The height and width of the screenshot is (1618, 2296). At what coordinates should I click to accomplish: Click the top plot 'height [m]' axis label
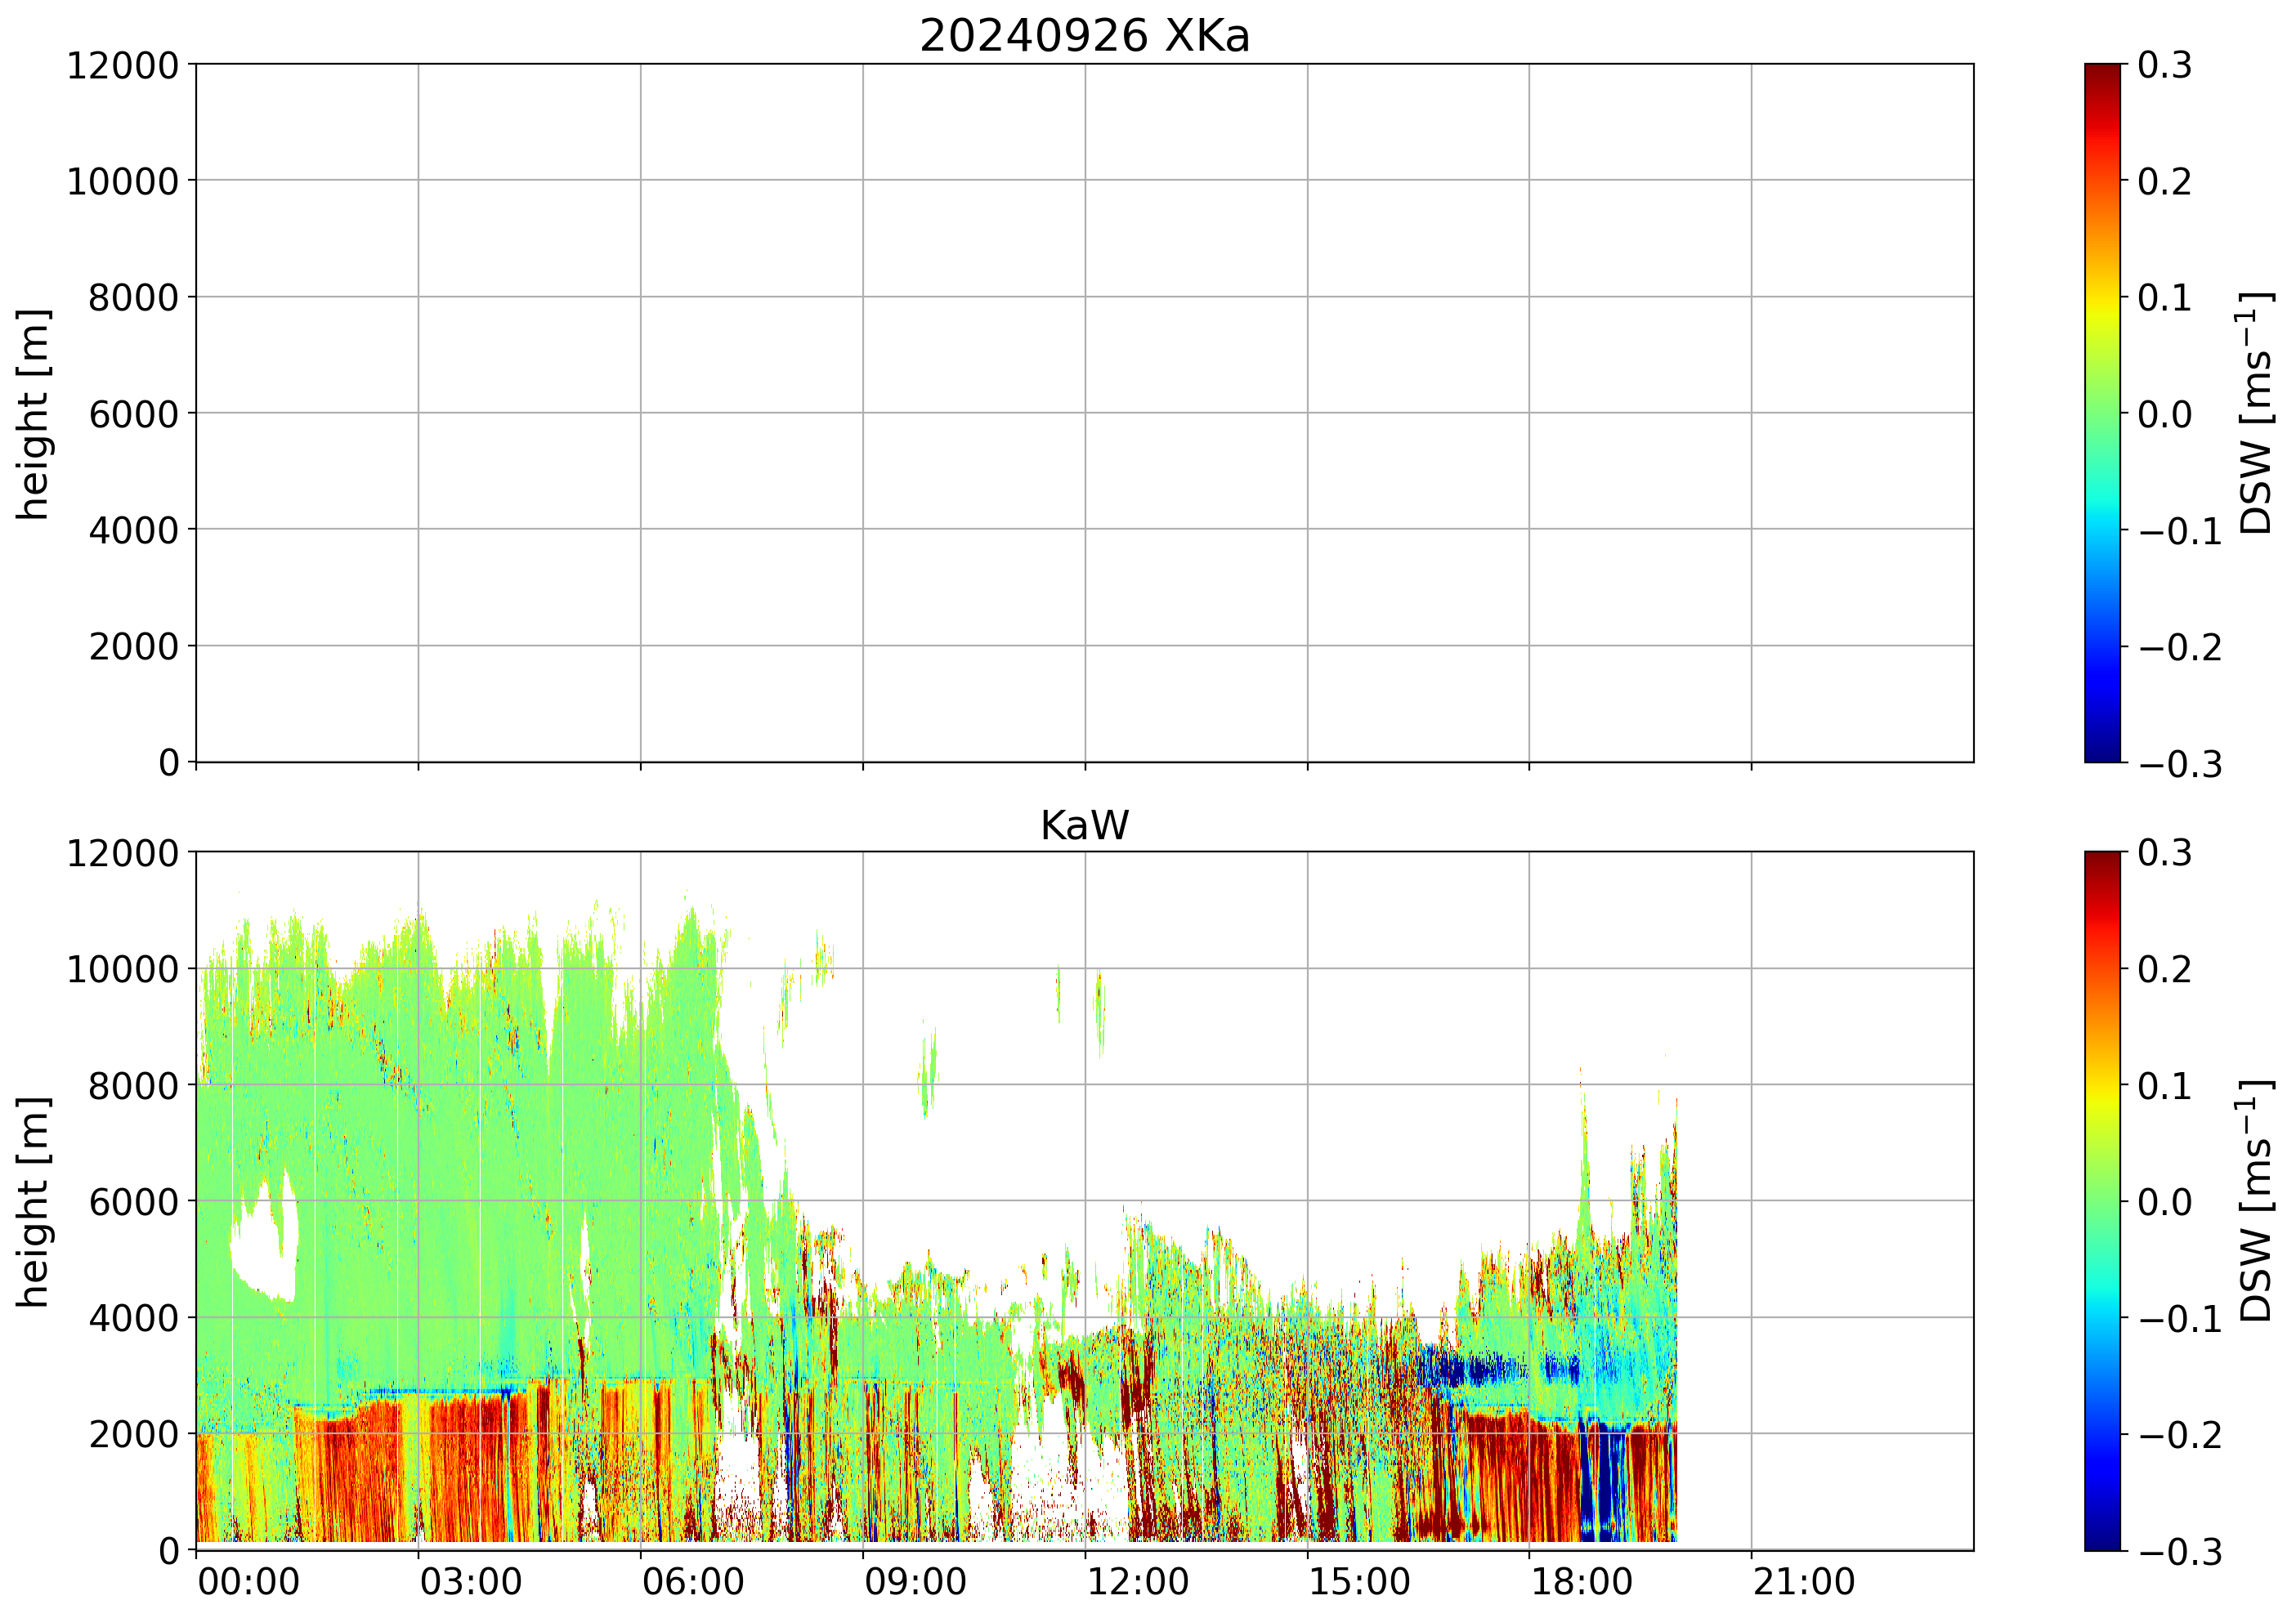tap(33, 414)
